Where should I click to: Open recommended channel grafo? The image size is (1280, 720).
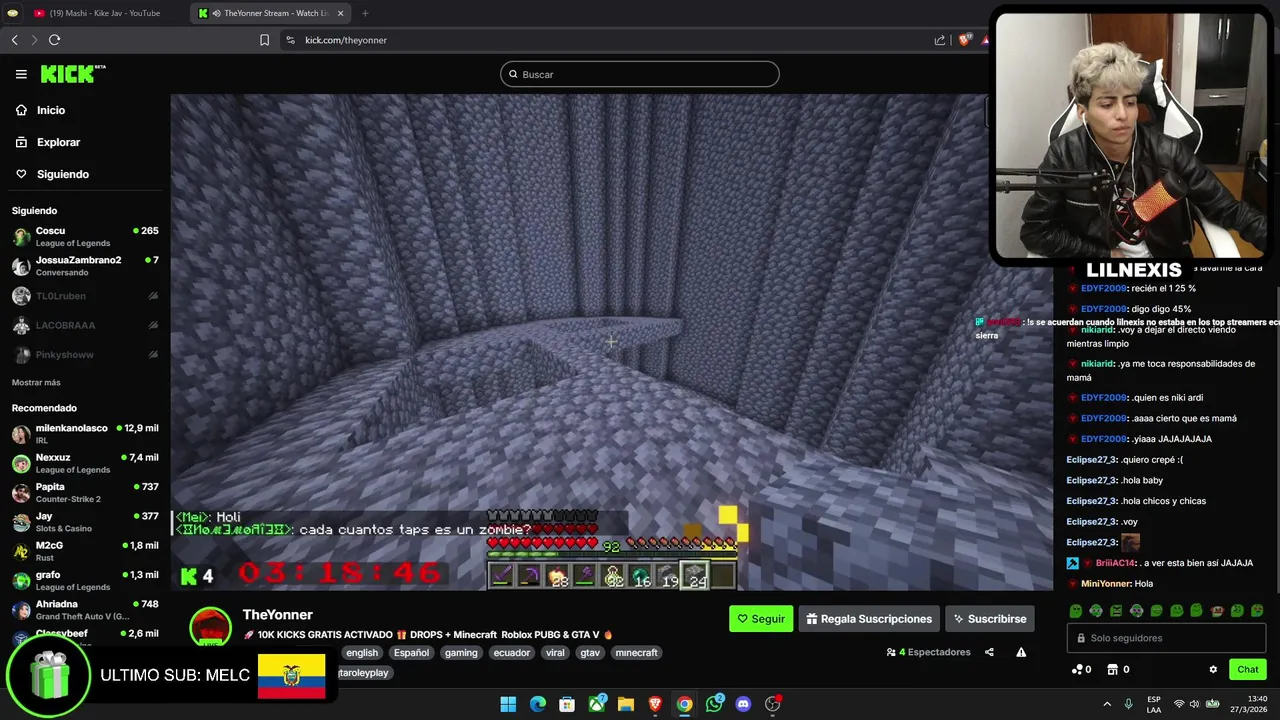(85, 581)
